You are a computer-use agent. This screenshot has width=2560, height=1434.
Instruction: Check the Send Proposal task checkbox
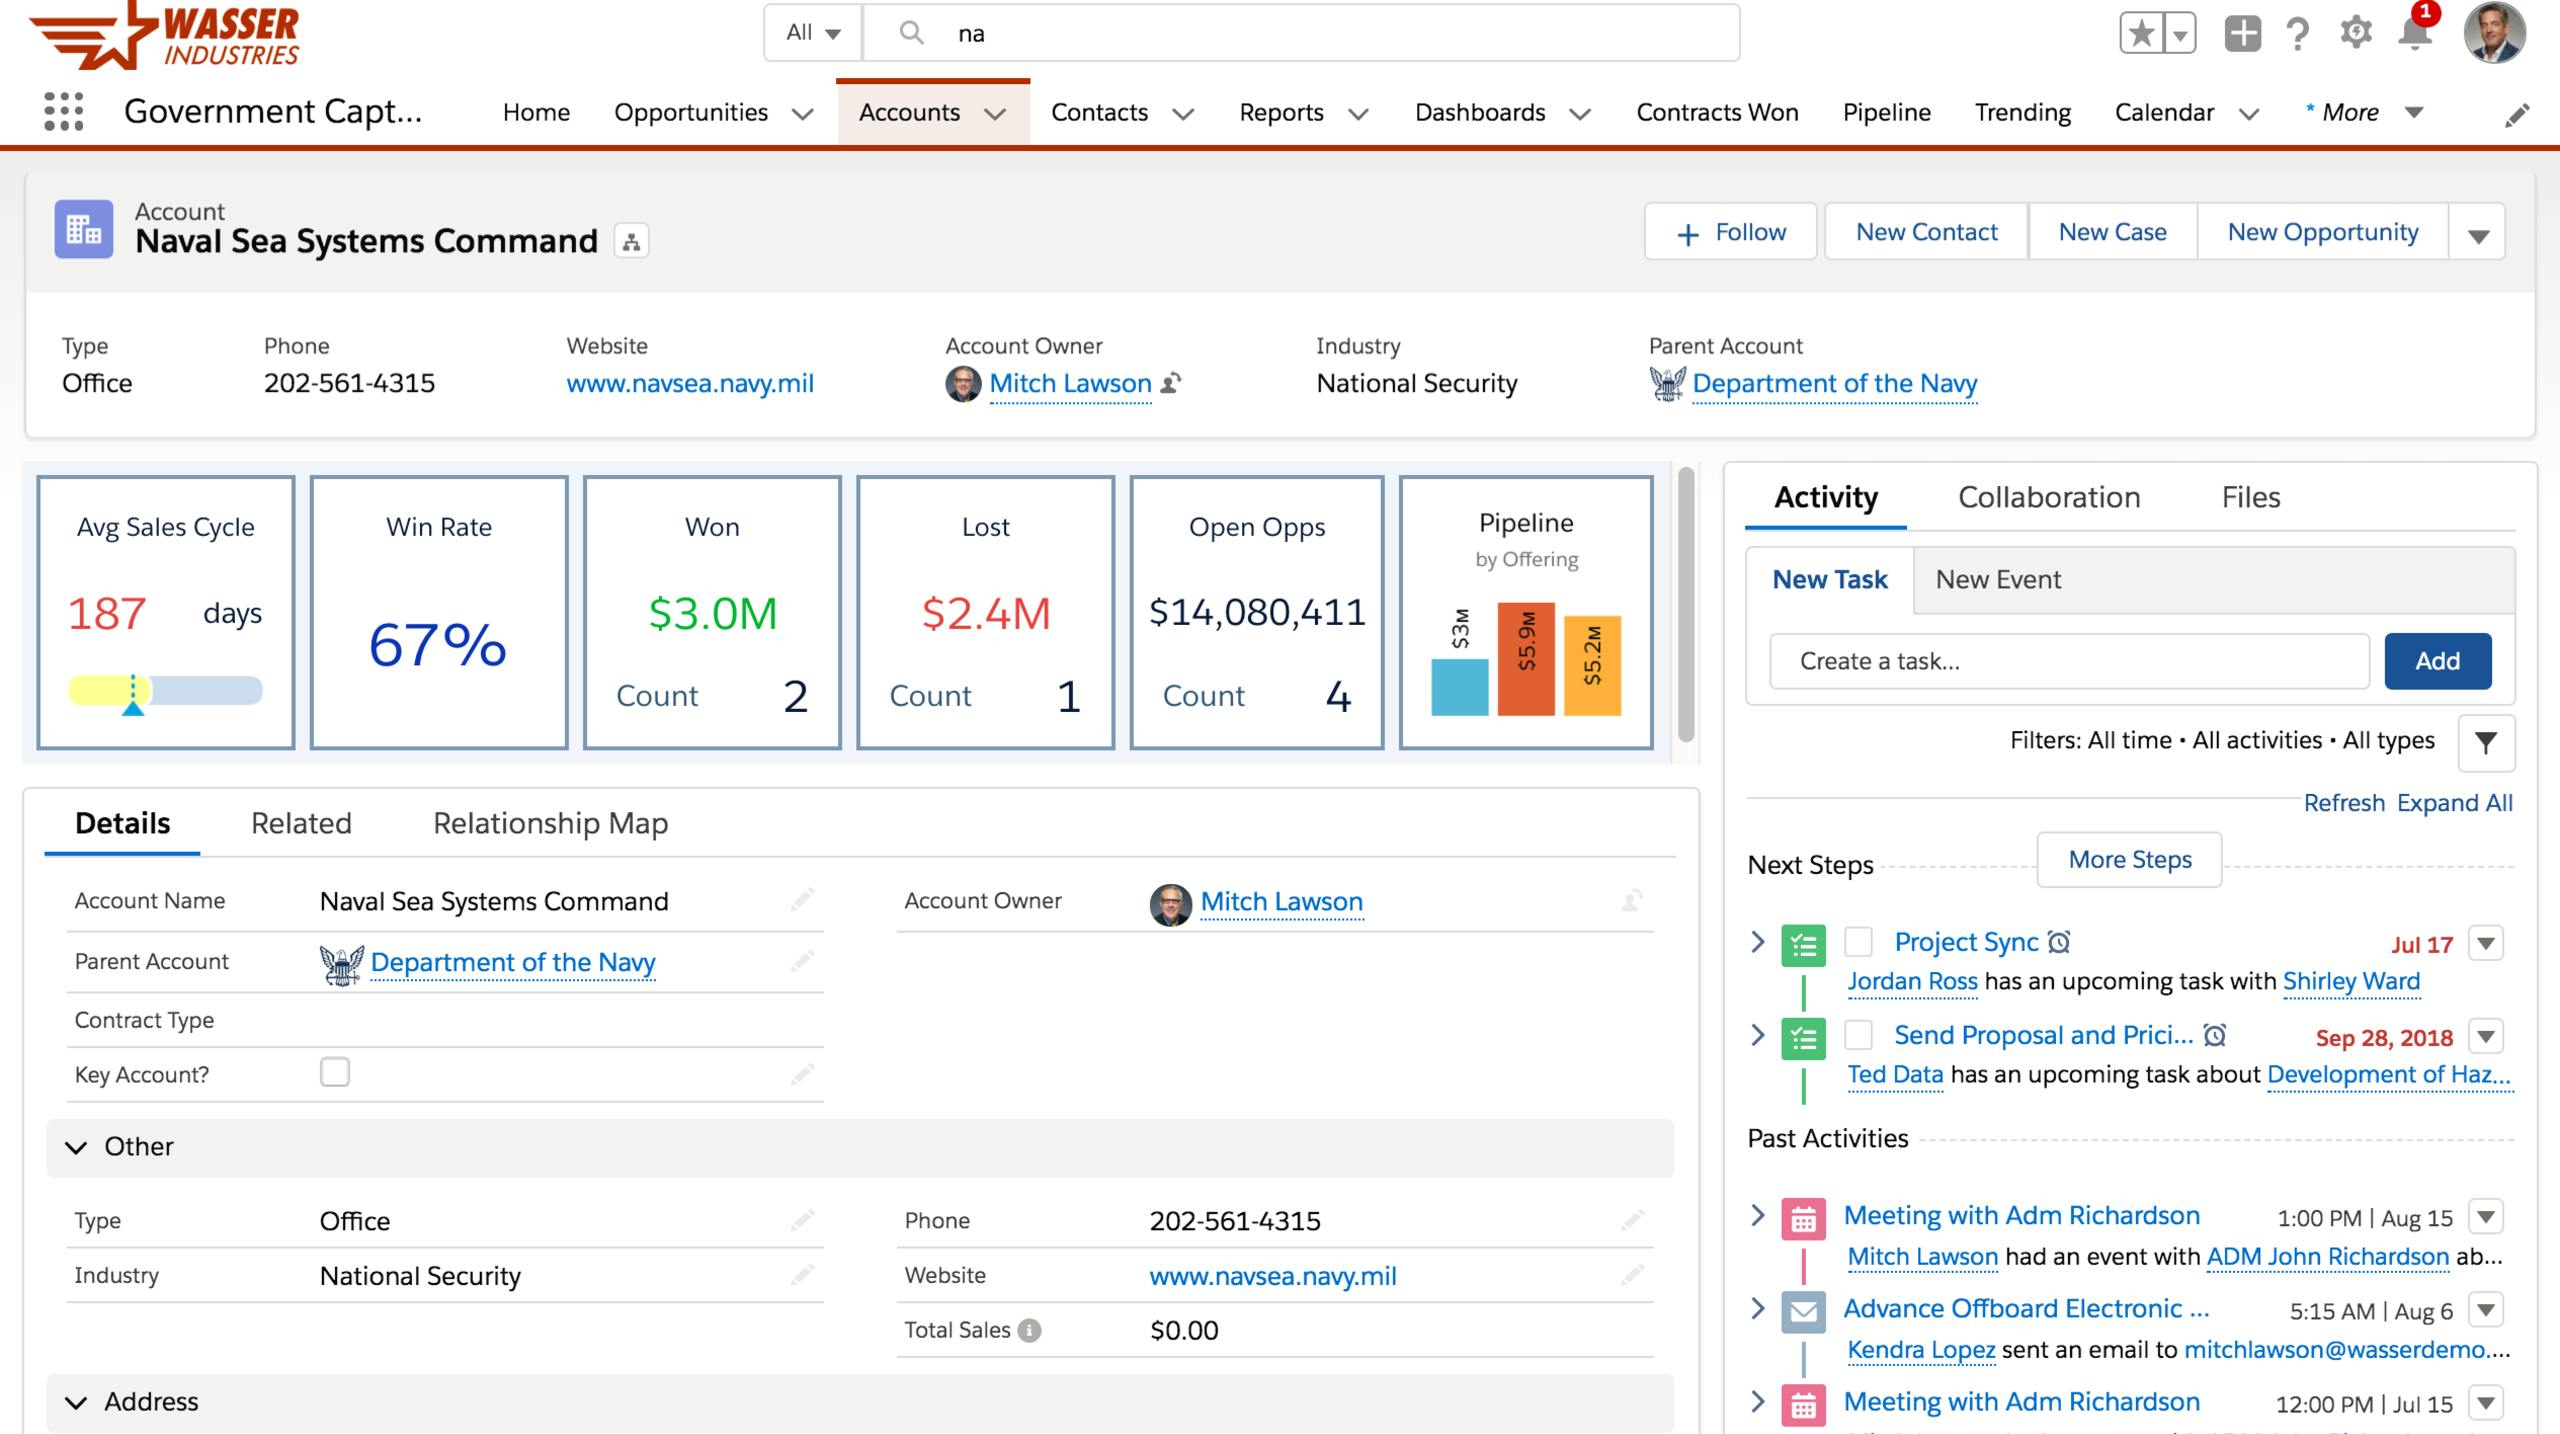pyautogui.click(x=1858, y=1035)
